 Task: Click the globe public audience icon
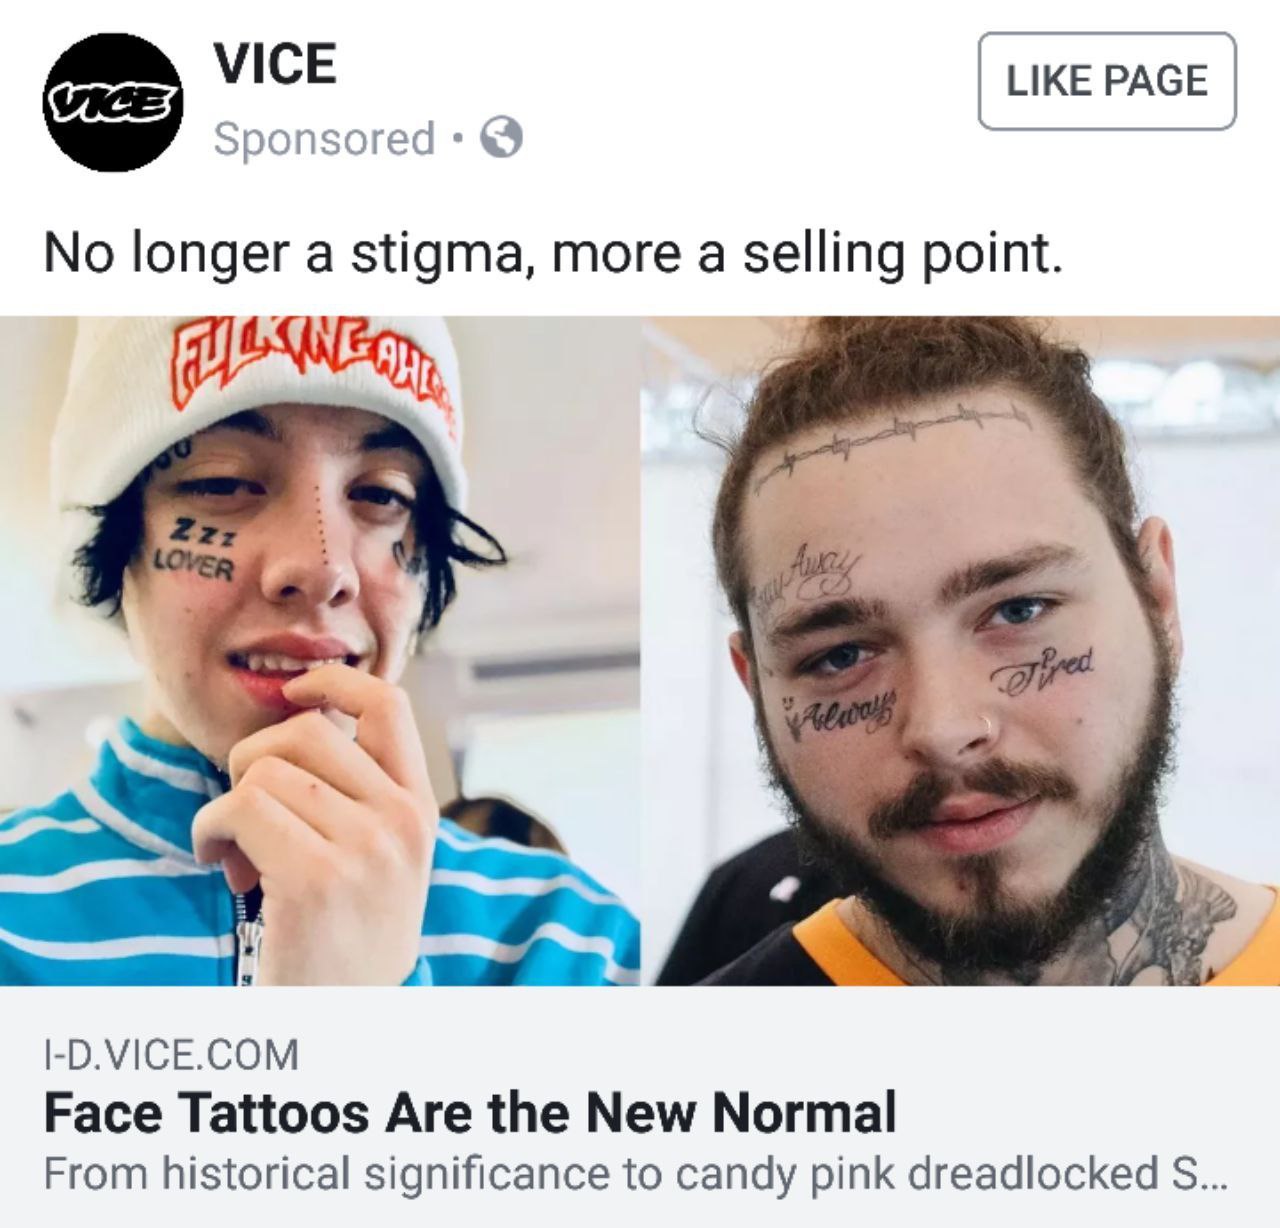502,138
